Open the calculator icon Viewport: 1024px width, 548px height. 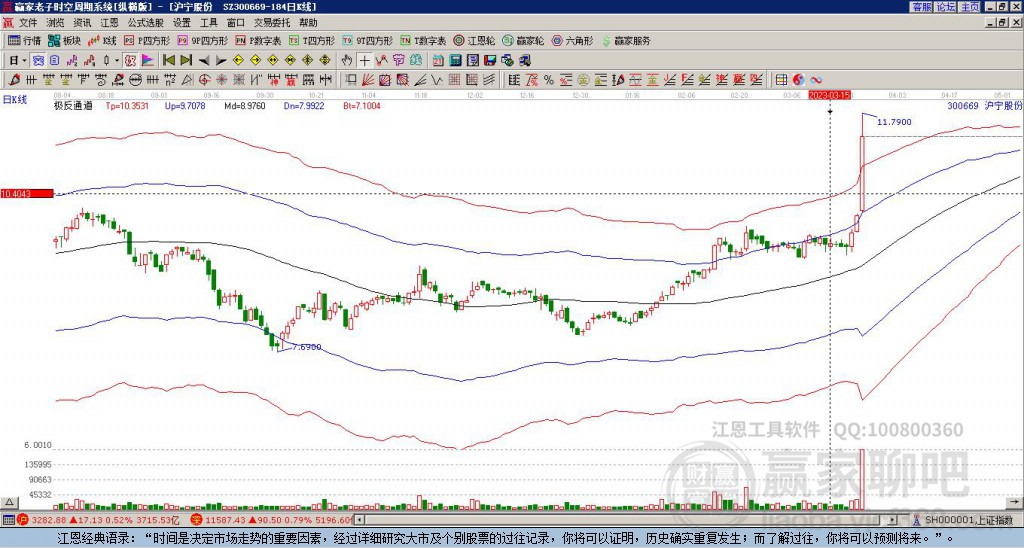[x=455, y=61]
